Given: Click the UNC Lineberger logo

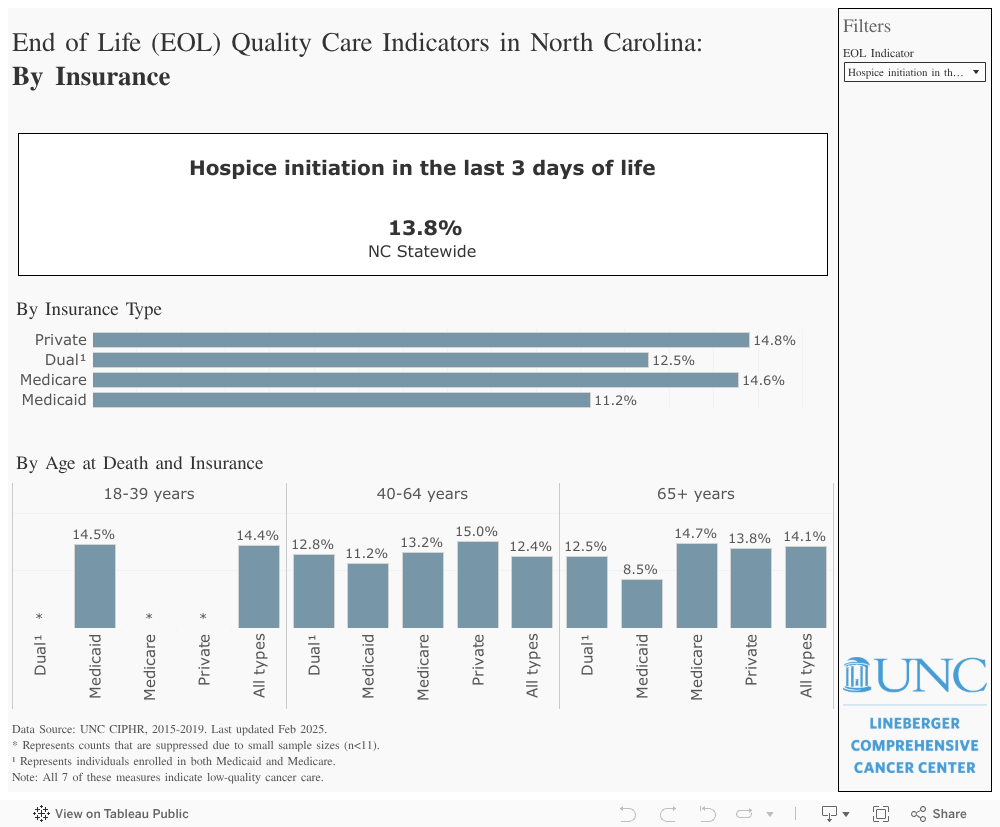Looking at the screenshot, I should [915, 716].
